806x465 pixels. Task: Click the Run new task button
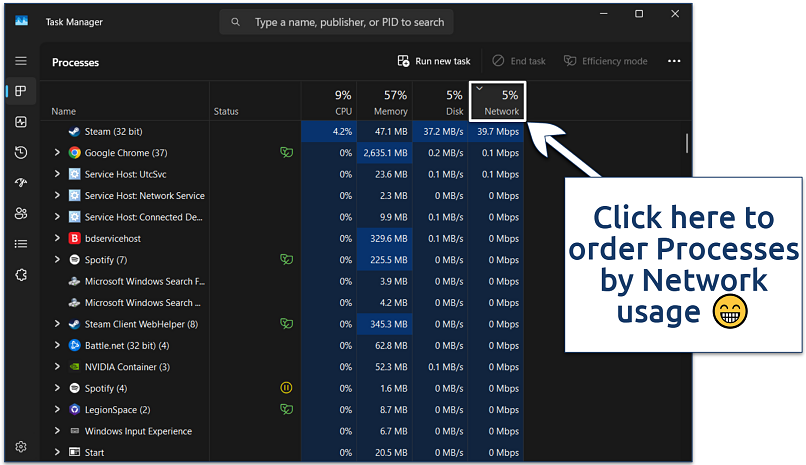434,61
